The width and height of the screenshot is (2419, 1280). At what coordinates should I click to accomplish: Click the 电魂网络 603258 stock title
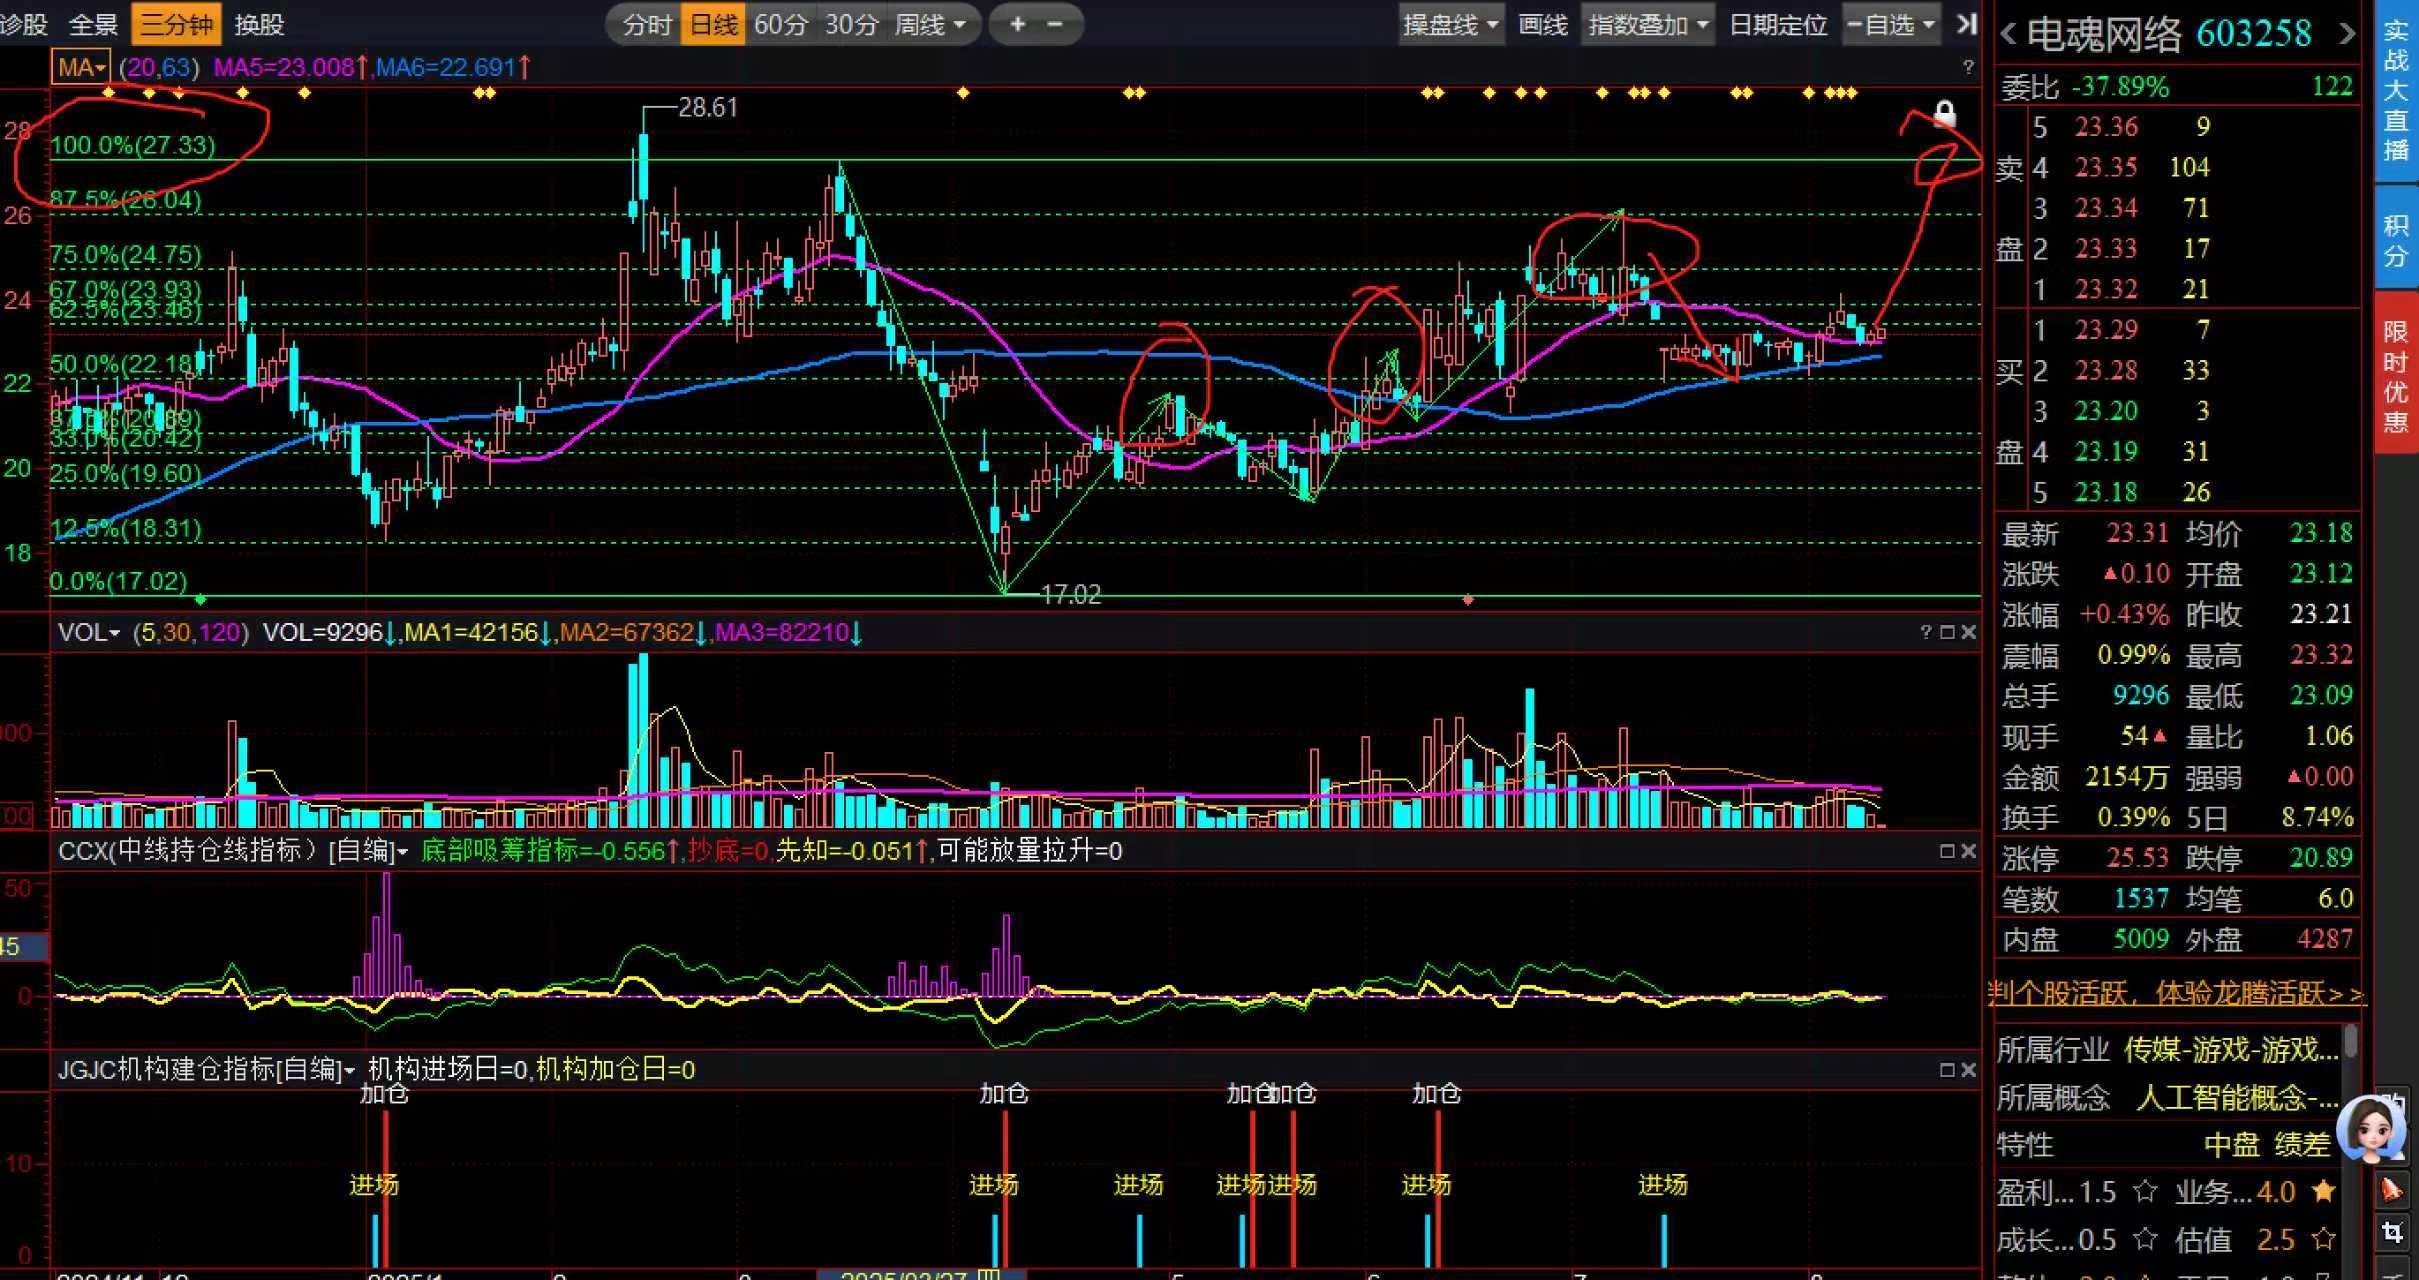pyautogui.click(x=2169, y=35)
